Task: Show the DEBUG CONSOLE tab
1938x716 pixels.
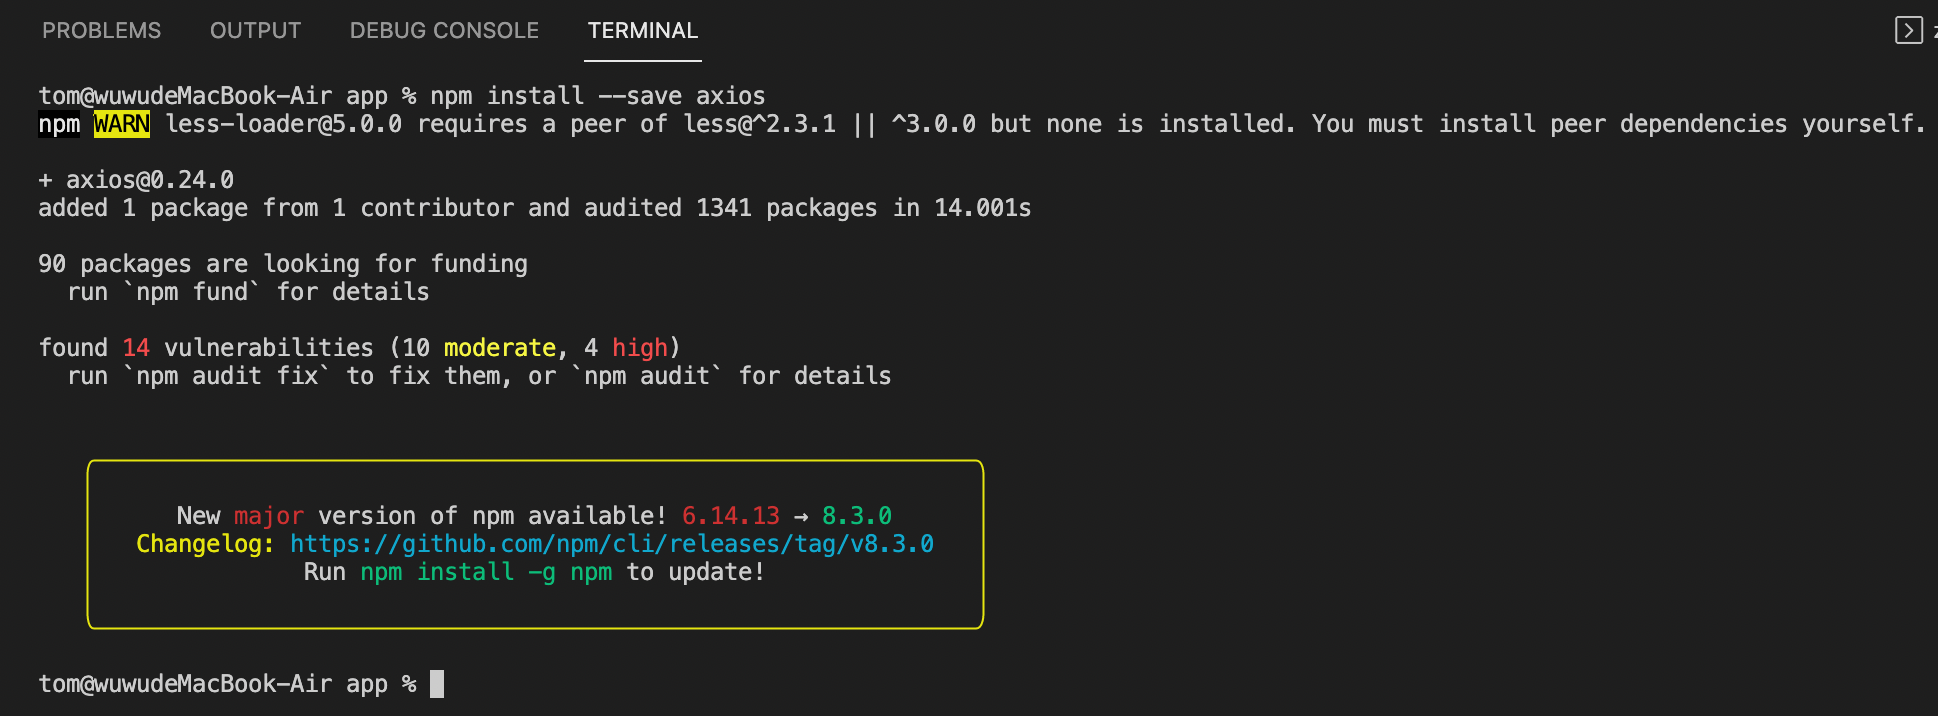Action: (x=444, y=31)
